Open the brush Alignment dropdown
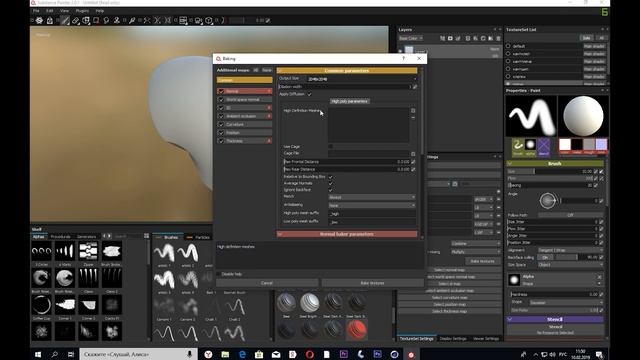The height and width of the screenshot is (360, 640). point(570,250)
